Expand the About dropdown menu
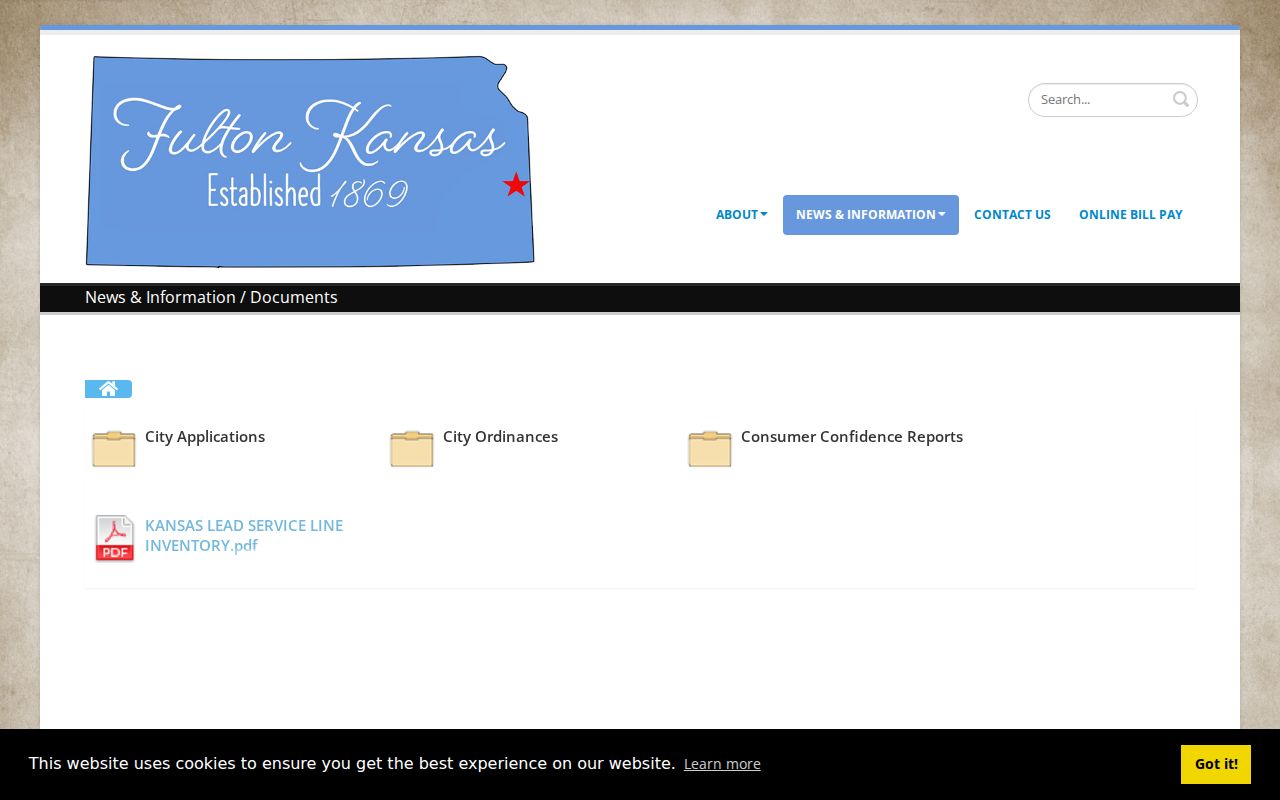 tap(742, 215)
